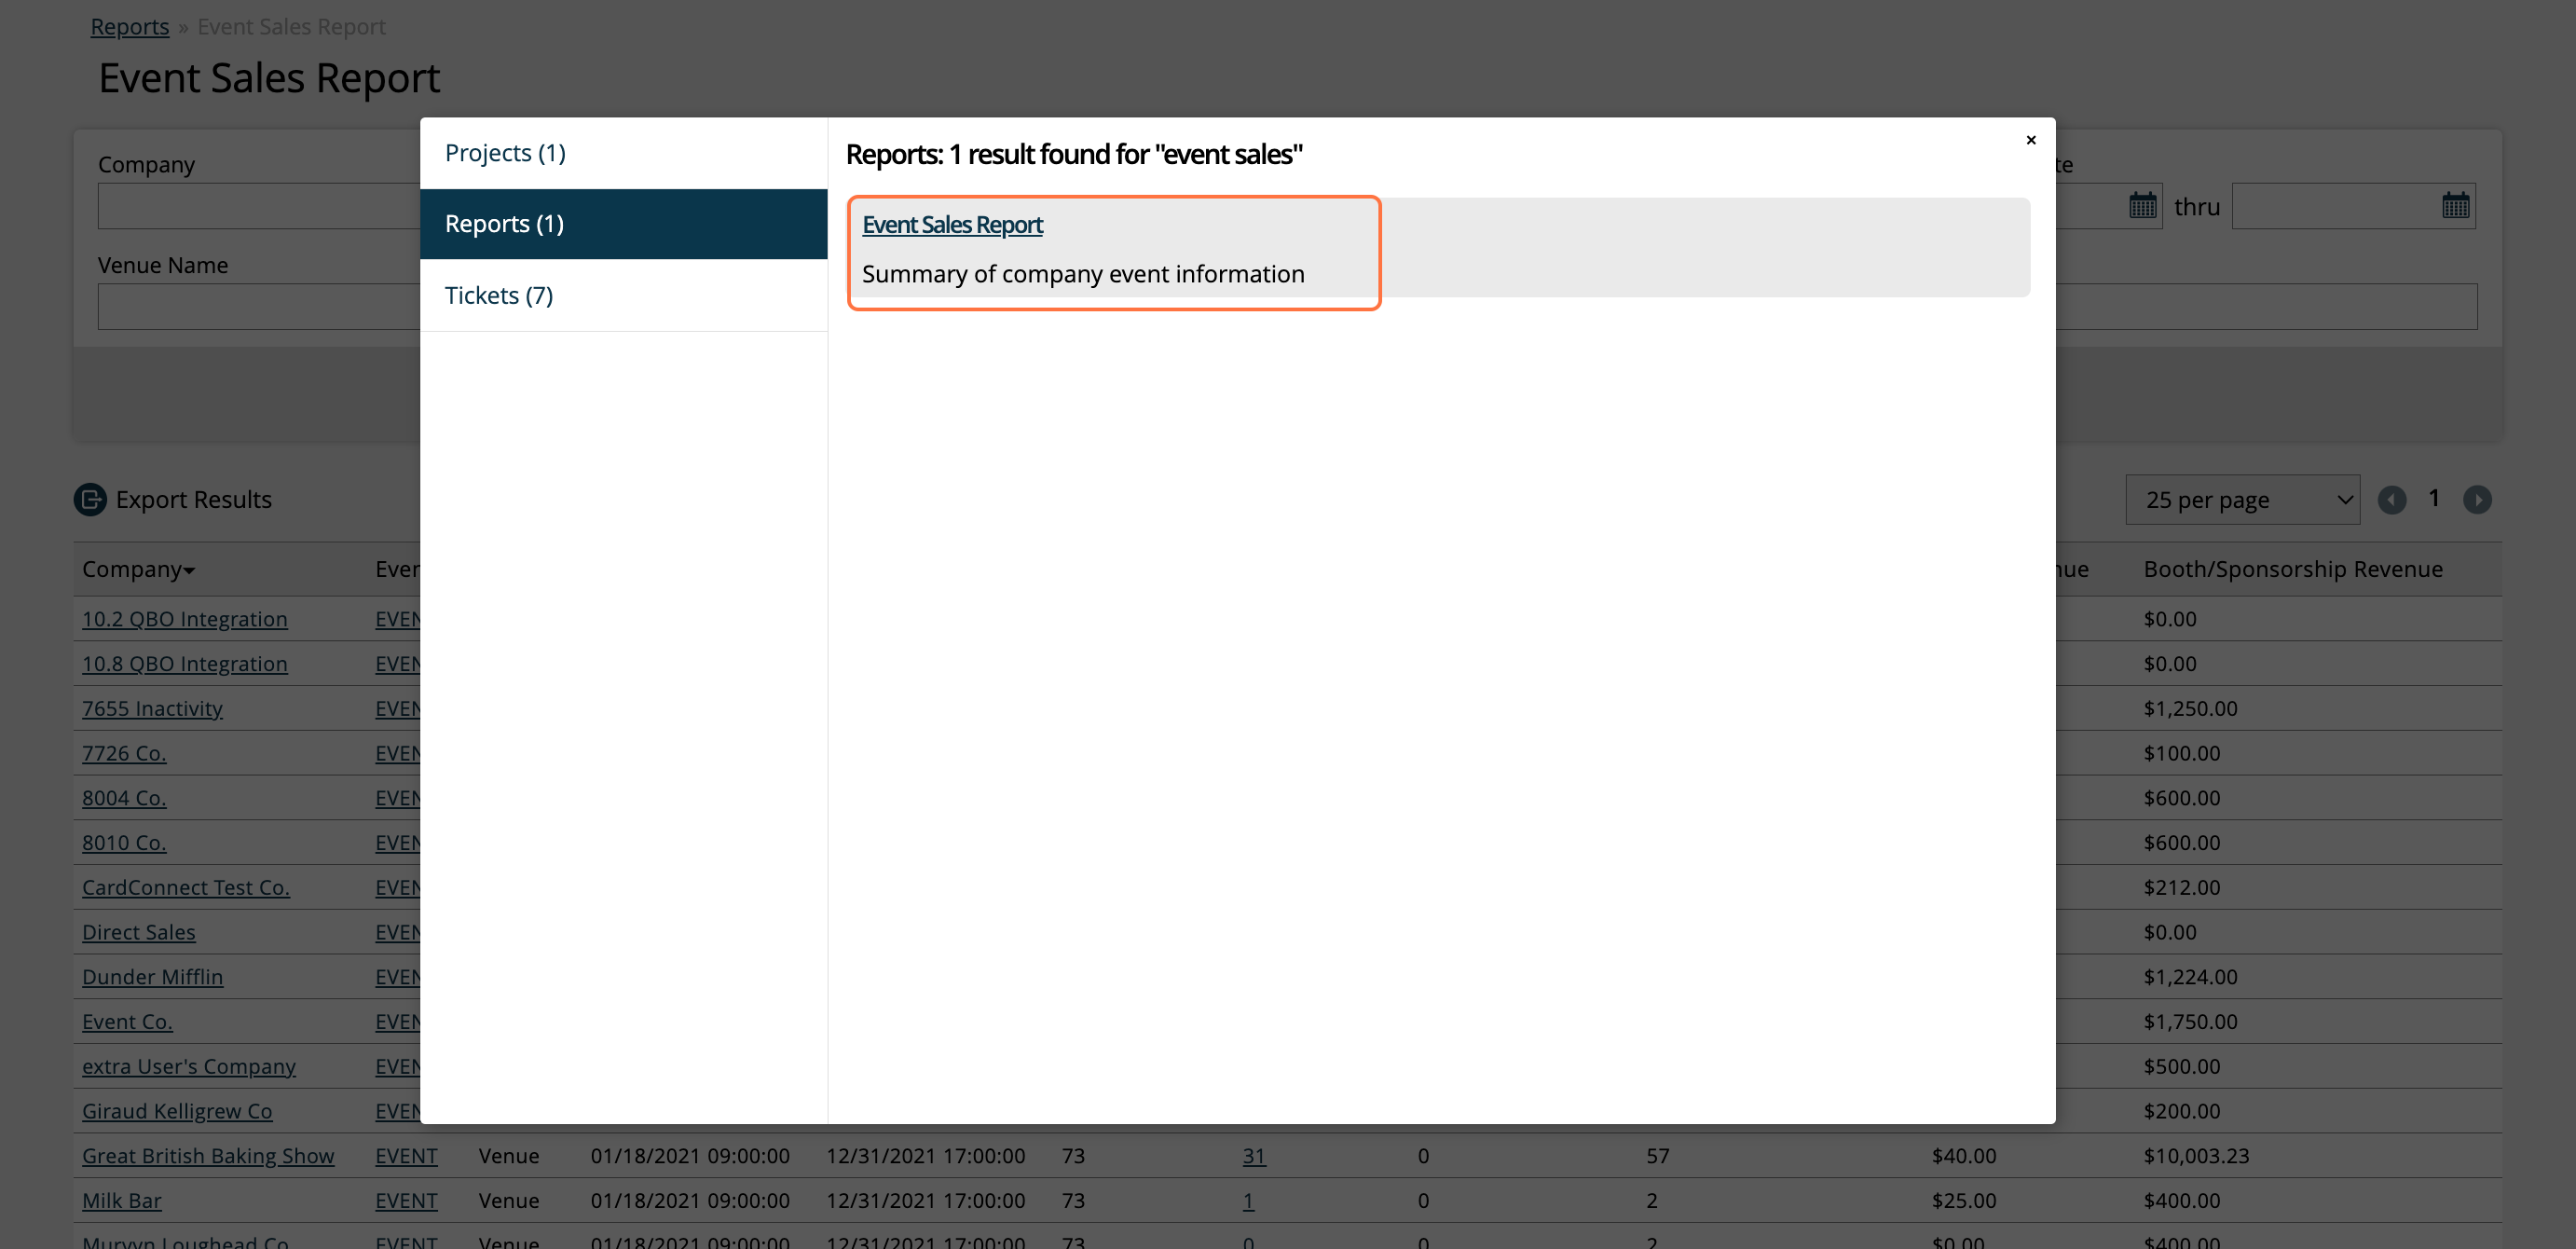
Task: Click the $1,224.00 revenue value
Action: 2190,977
